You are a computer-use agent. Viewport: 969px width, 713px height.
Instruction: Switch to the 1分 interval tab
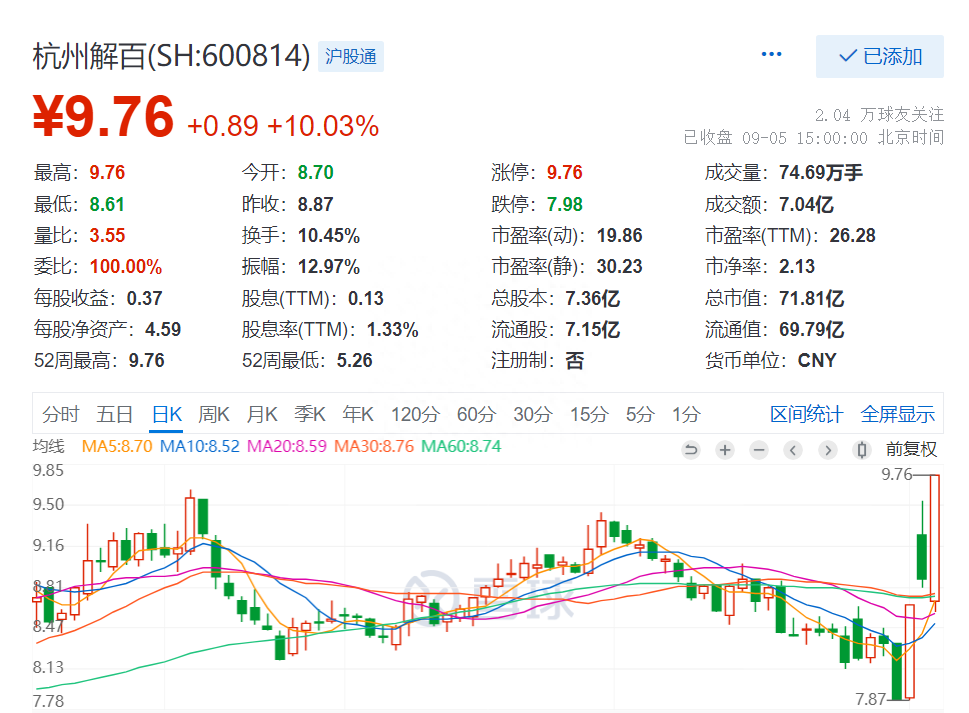[x=686, y=414]
